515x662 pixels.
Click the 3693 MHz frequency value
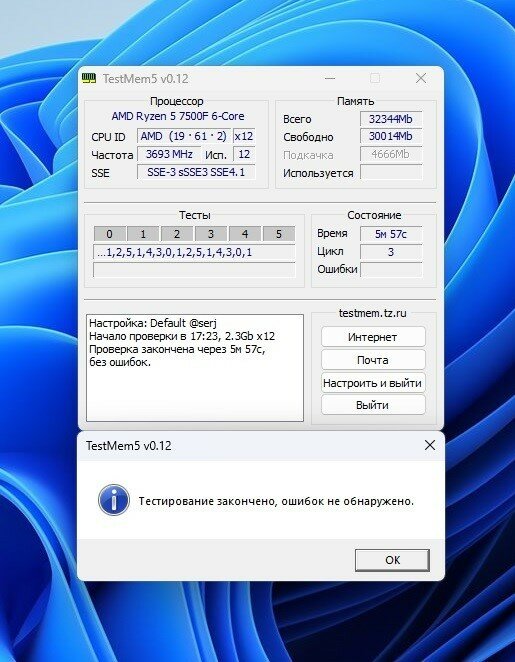tap(169, 155)
